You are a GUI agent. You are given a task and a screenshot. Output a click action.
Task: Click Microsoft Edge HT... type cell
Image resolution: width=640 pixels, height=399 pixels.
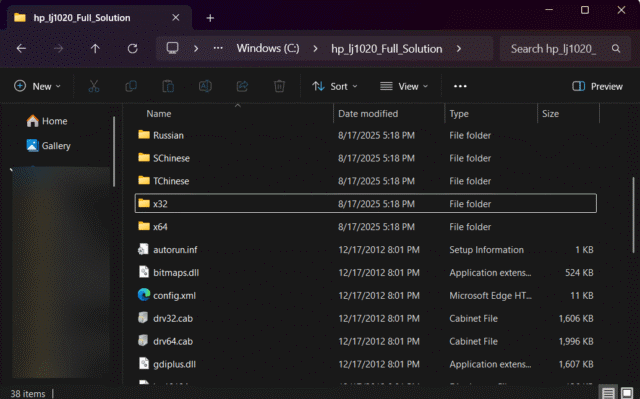click(x=490, y=295)
